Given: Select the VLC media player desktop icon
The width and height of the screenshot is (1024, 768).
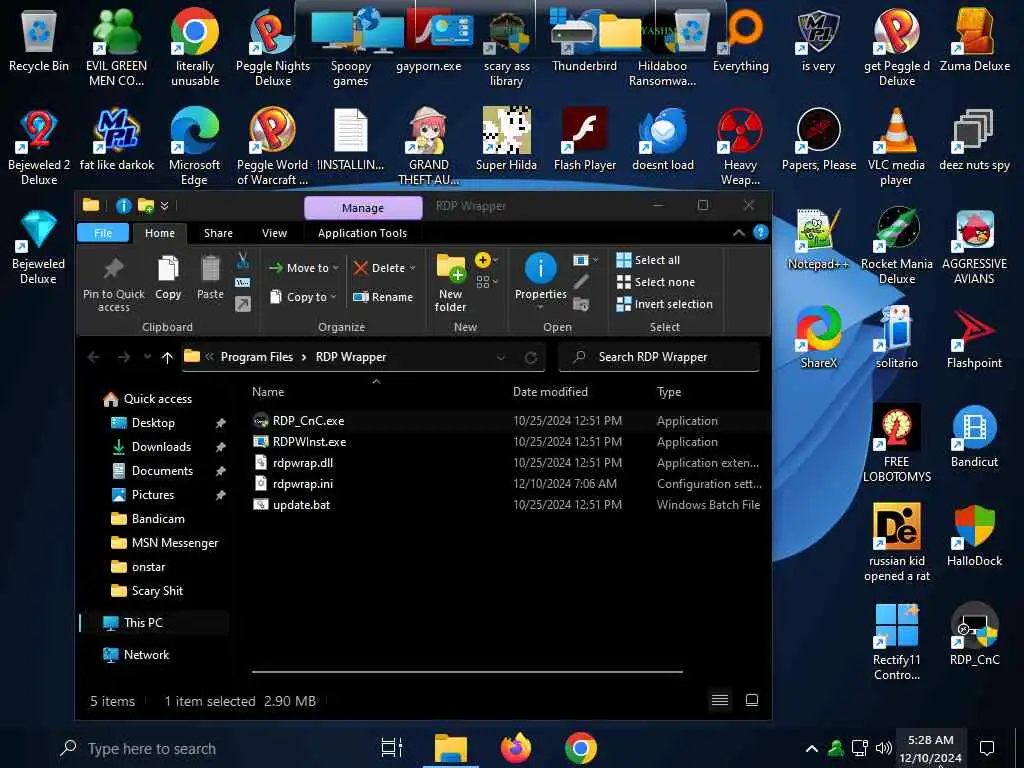Looking at the screenshot, I should point(896,146).
